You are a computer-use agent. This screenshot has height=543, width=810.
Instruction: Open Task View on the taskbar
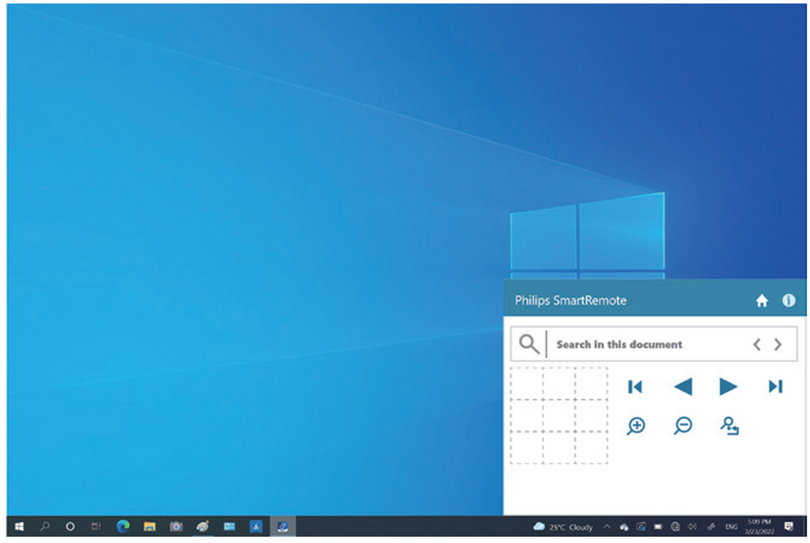pos(96,526)
